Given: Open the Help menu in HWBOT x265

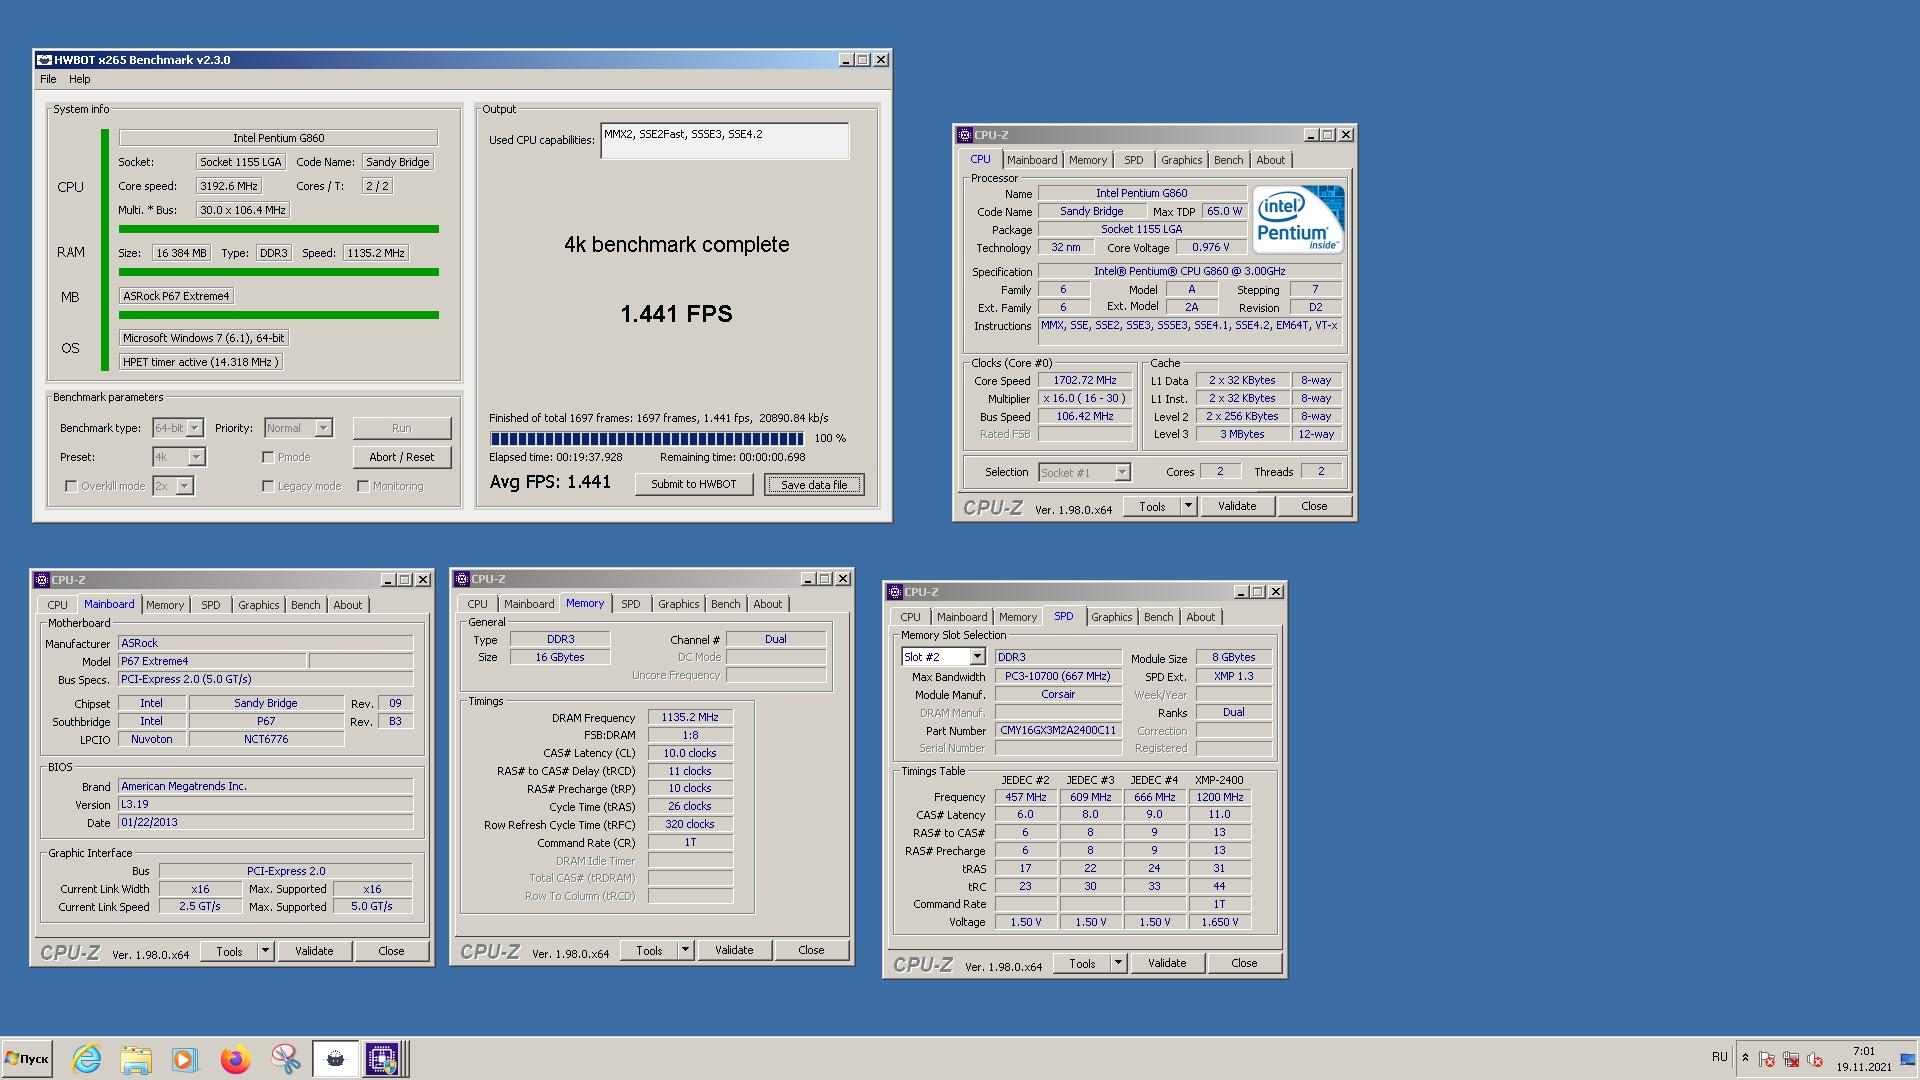Looking at the screenshot, I should coord(79,79).
